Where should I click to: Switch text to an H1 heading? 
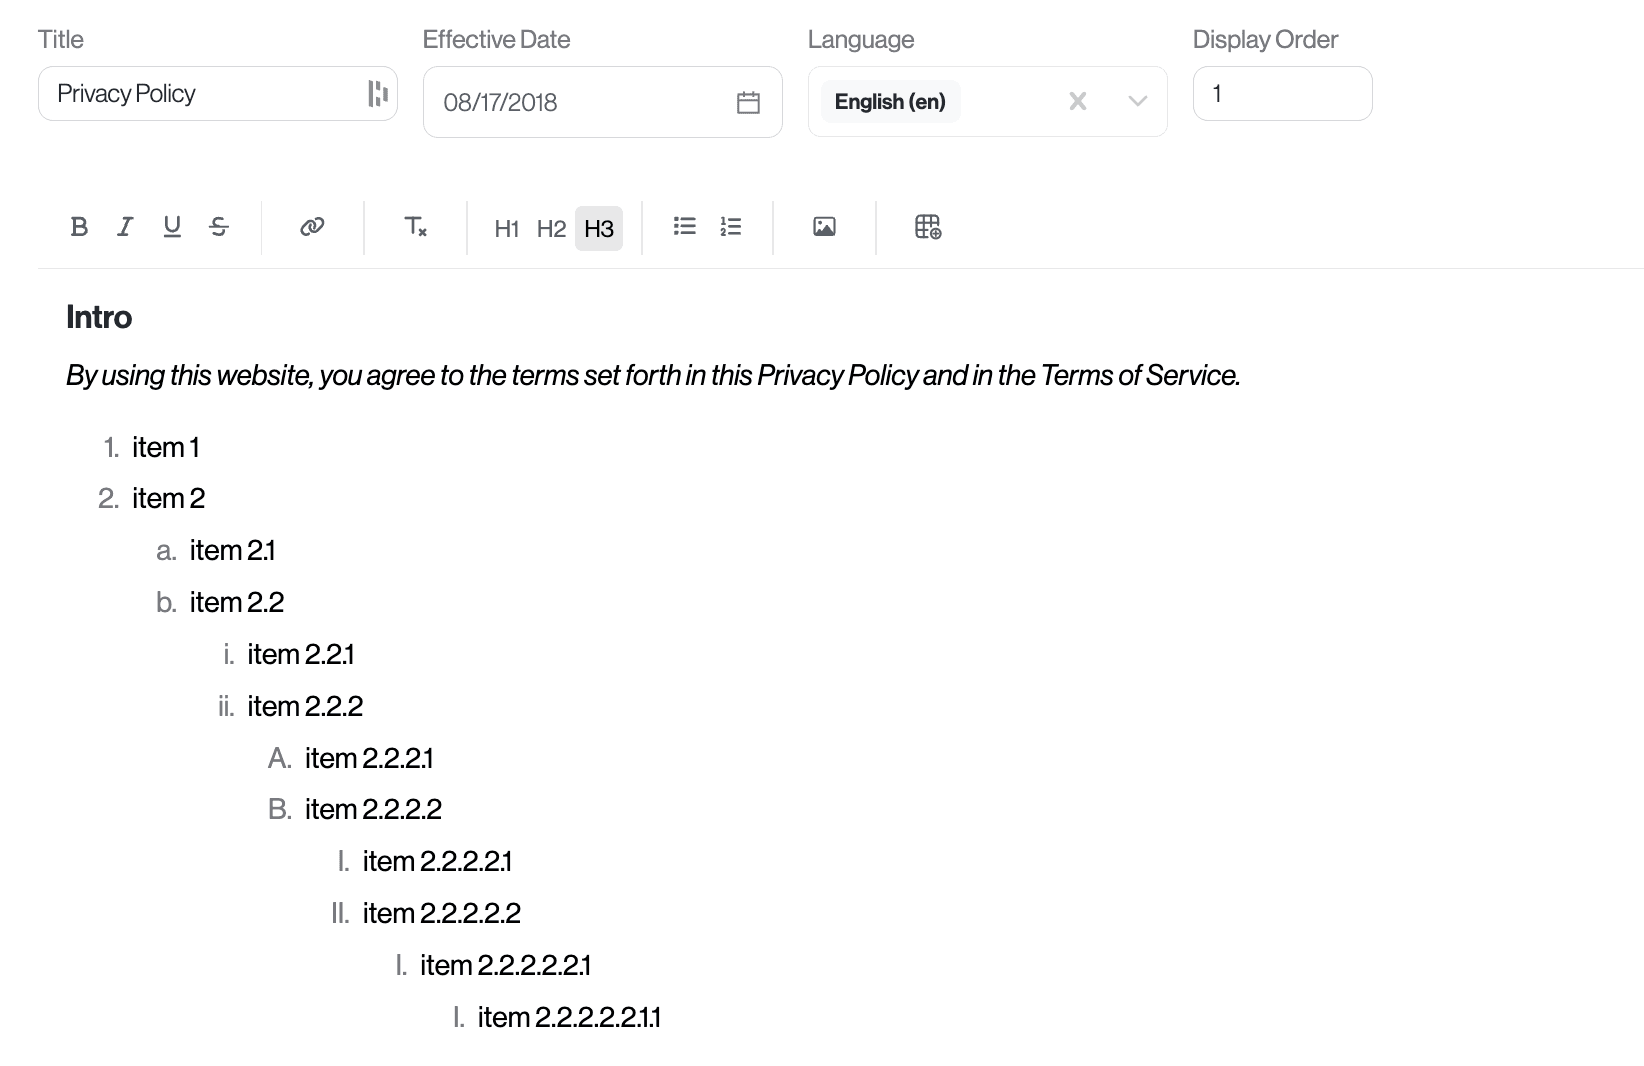(x=506, y=228)
